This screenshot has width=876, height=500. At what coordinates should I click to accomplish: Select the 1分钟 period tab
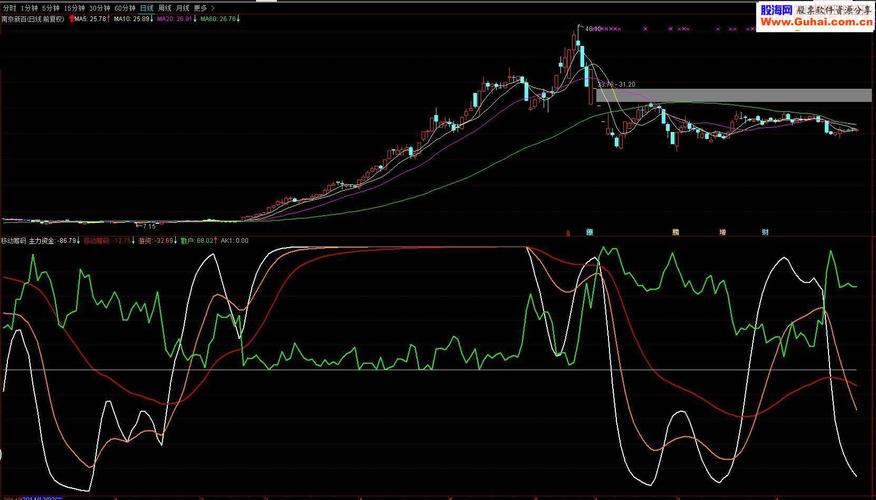pos(29,8)
